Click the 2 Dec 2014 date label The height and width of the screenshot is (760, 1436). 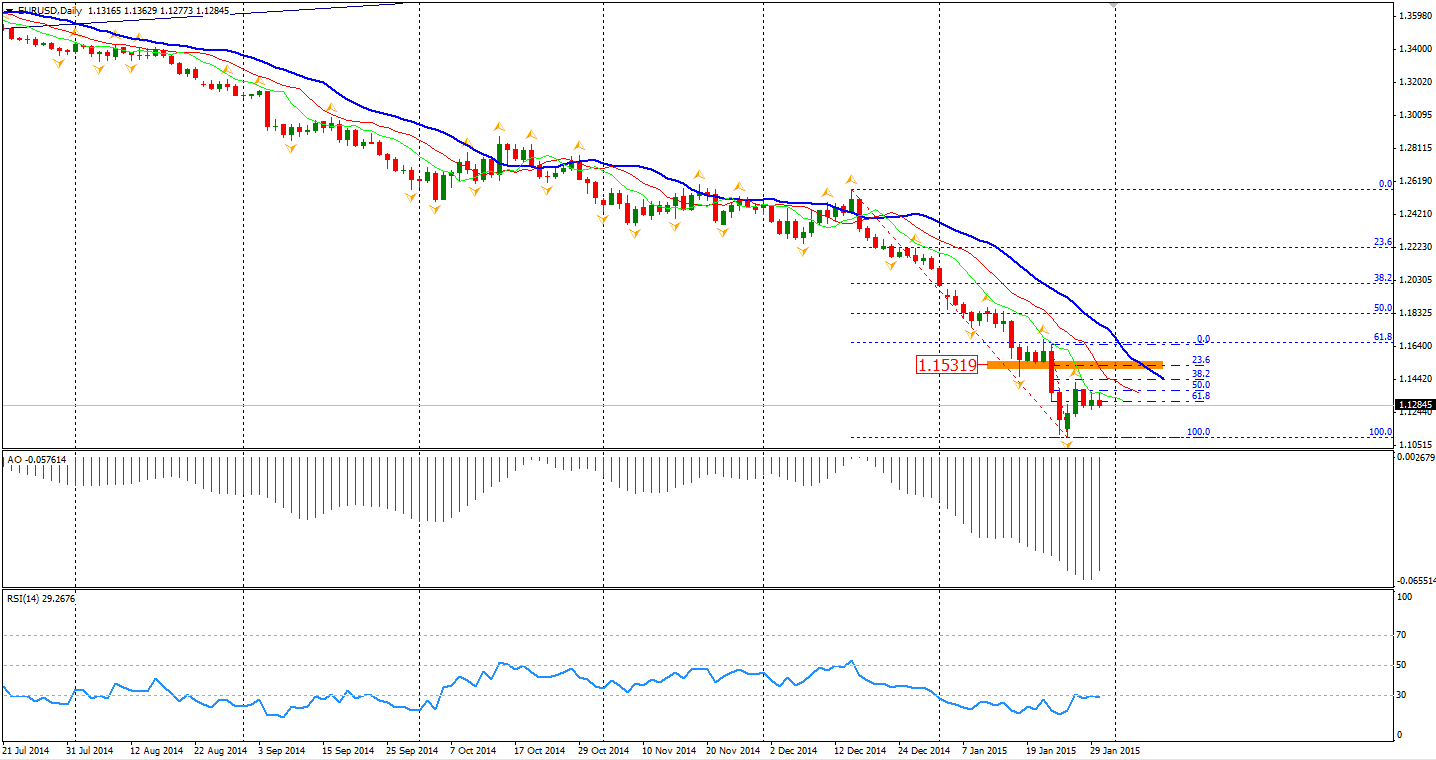794,749
